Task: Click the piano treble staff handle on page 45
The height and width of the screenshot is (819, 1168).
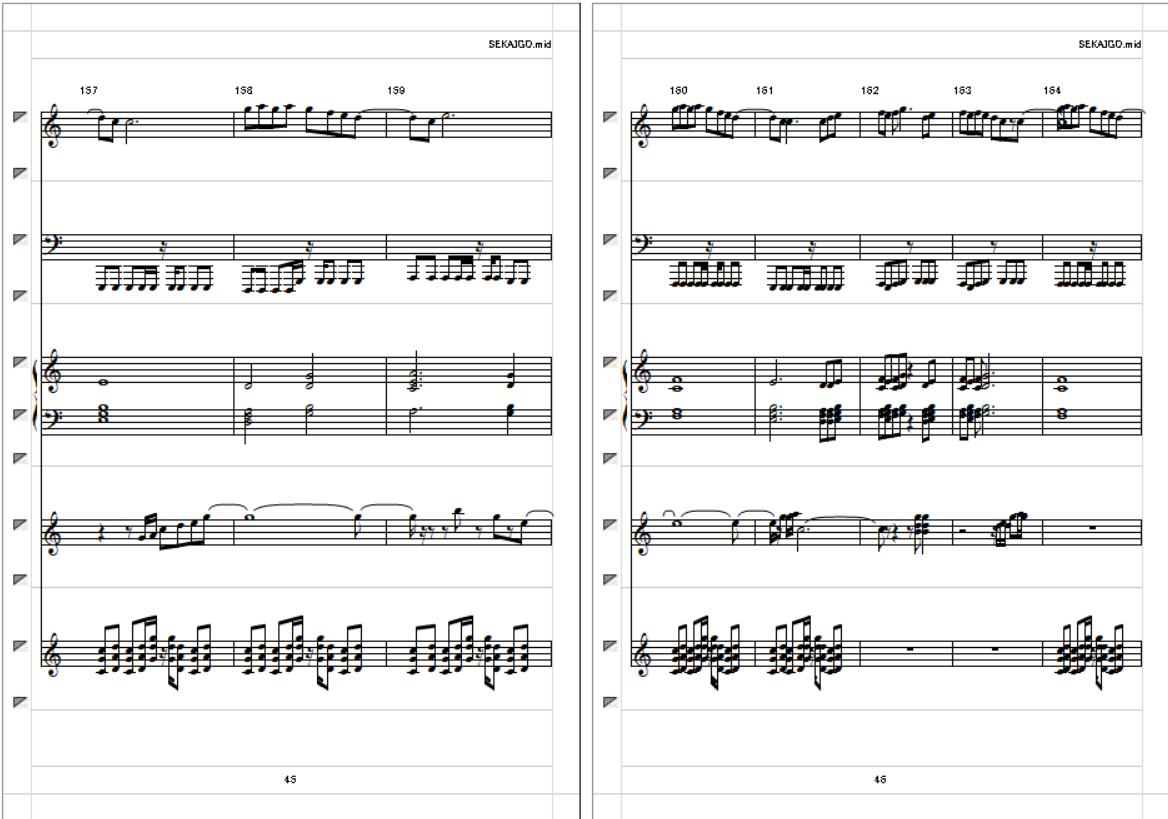Action: 20,362
